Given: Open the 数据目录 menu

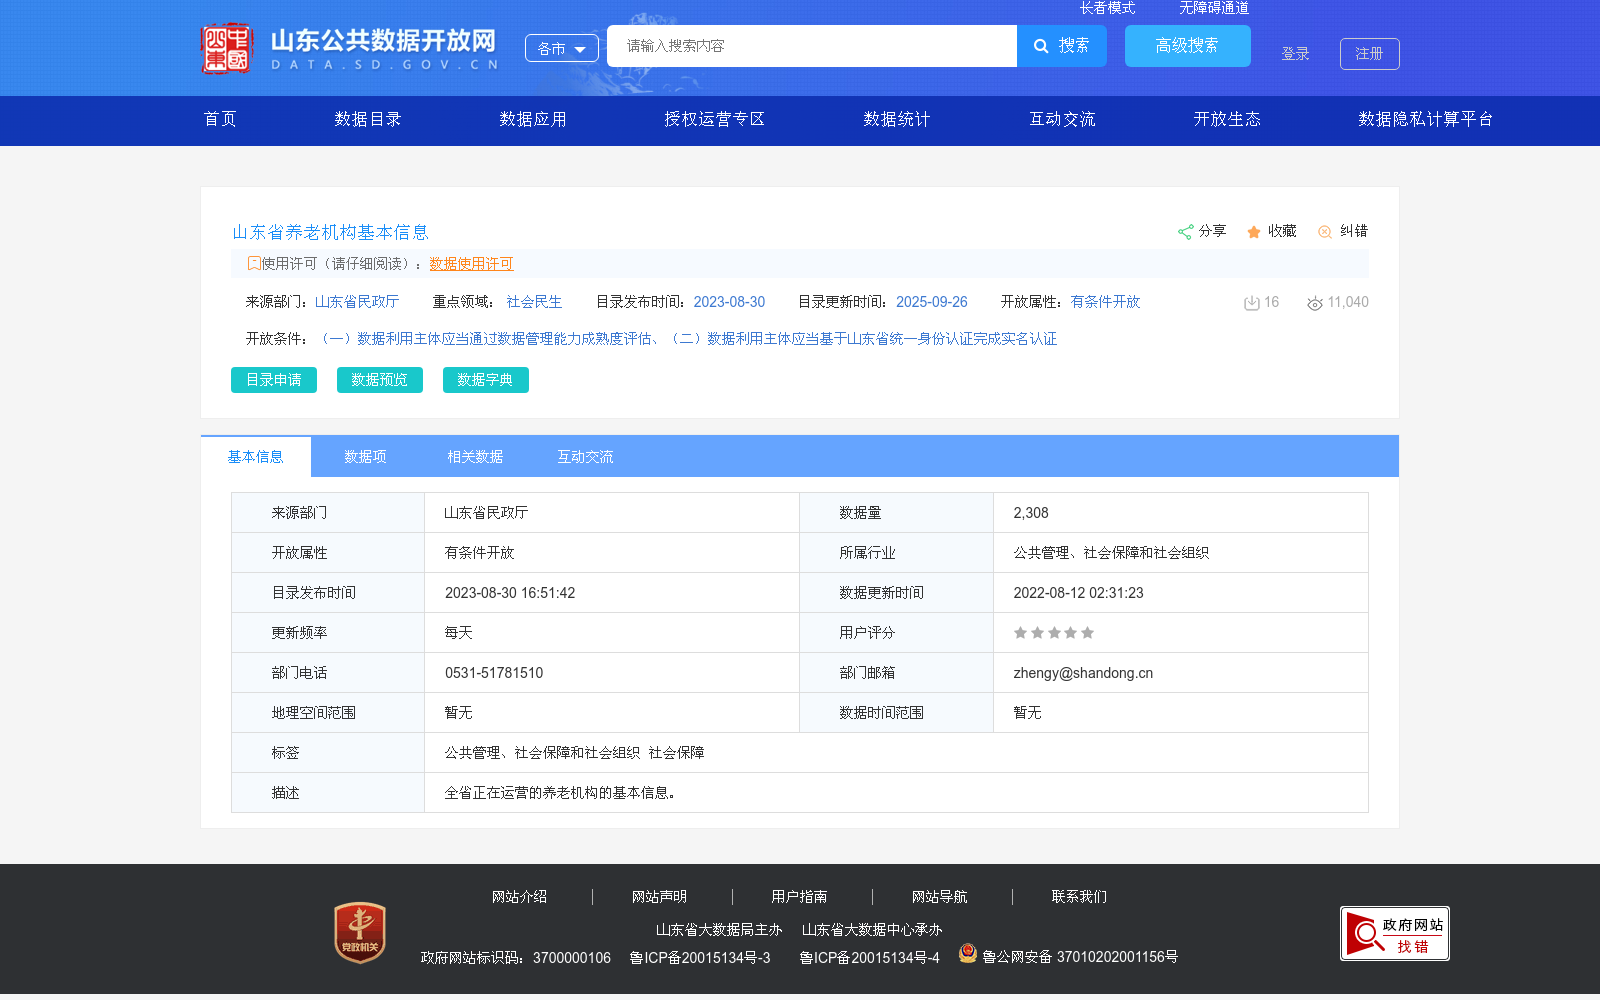Looking at the screenshot, I should point(368,119).
